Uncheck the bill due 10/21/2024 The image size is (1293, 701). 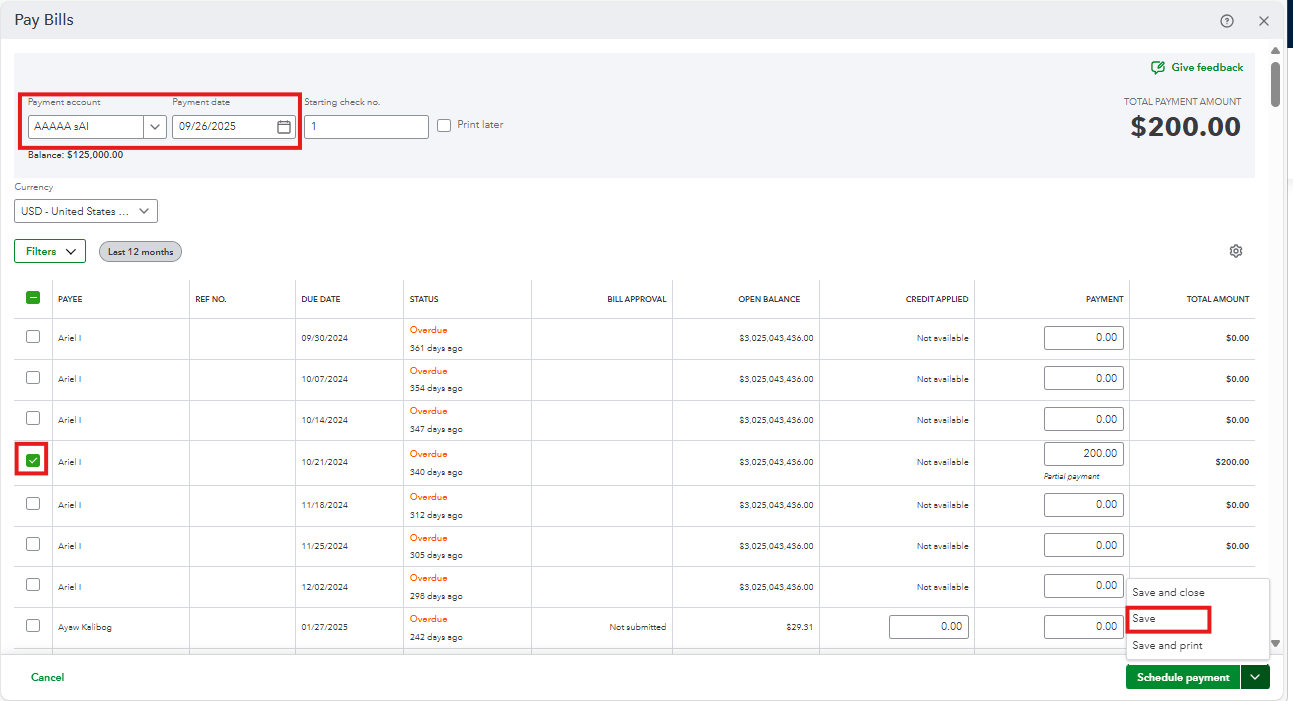click(x=33, y=461)
